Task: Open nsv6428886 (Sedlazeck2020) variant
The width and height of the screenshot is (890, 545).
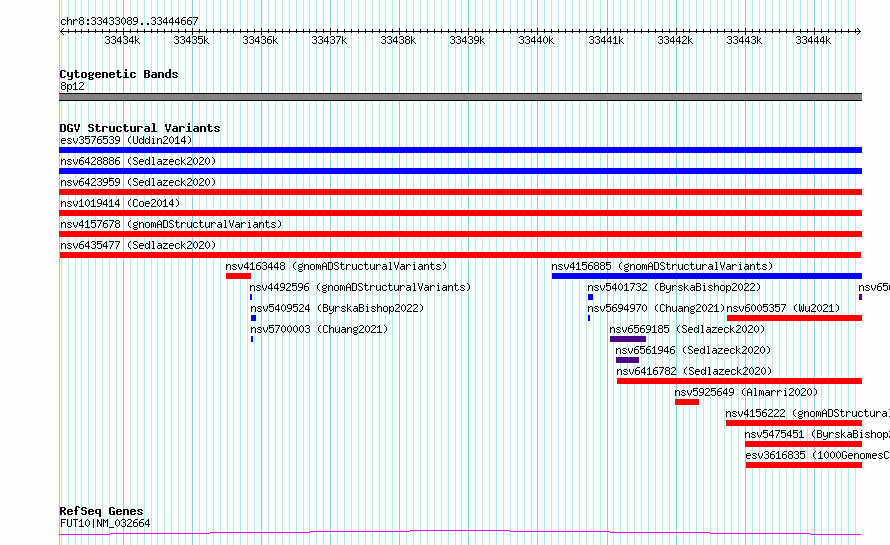Action: coord(138,161)
